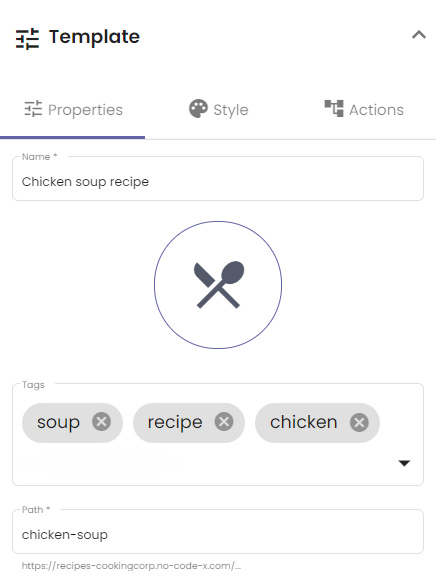Switch to the Properties tab
The width and height of the screenshot is (436, 582).
73,110
